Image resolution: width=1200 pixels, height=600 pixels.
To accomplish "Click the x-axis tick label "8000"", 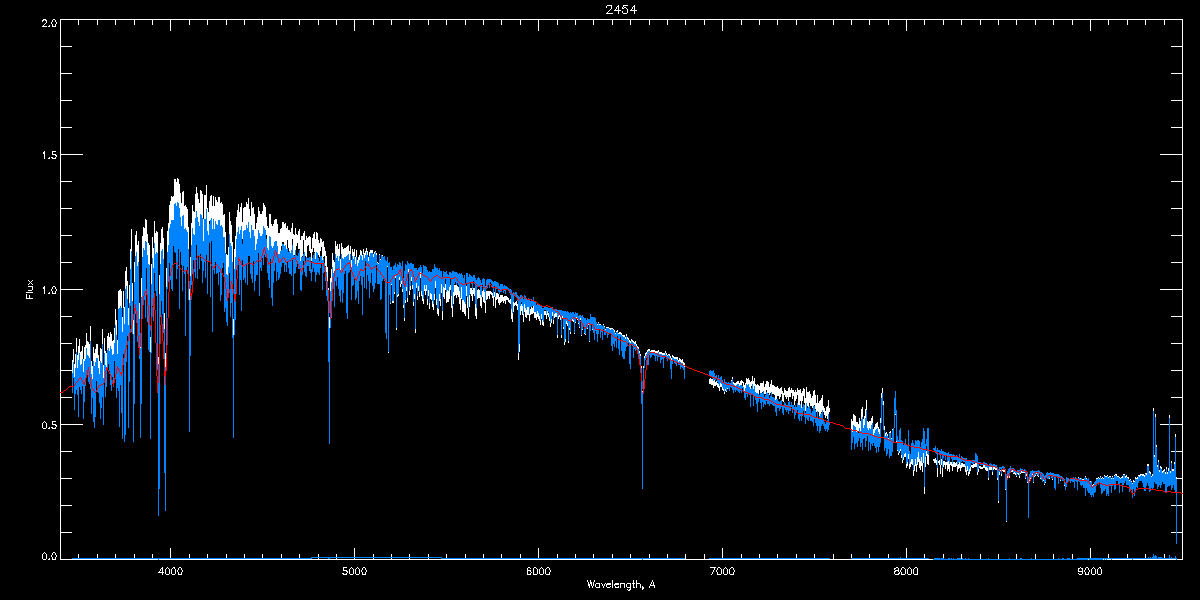I will pyautogui.click(x=906, y=571).
